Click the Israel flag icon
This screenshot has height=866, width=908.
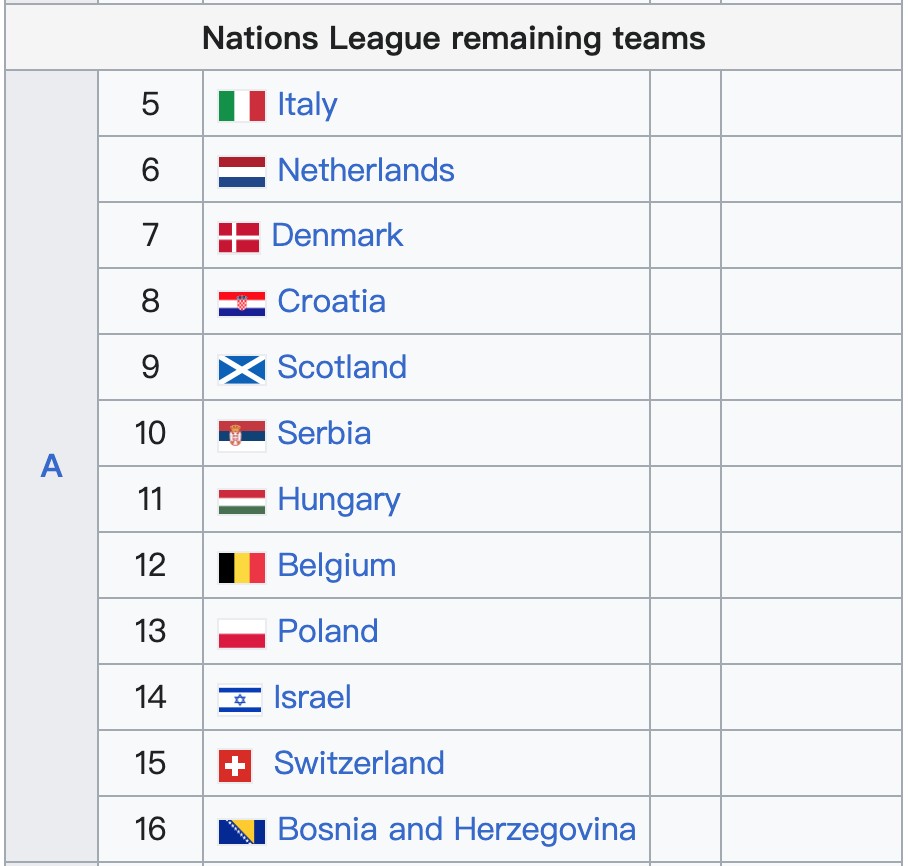pyautogui.click(x=239, y=699)
